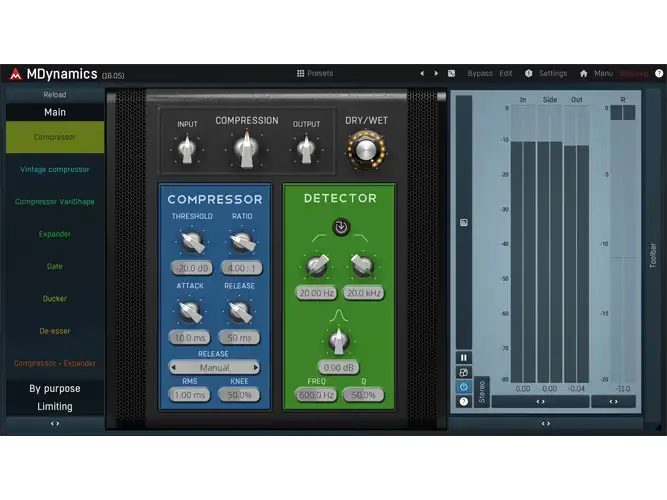Click the OUTPUT gain knob

coord(306,150)
